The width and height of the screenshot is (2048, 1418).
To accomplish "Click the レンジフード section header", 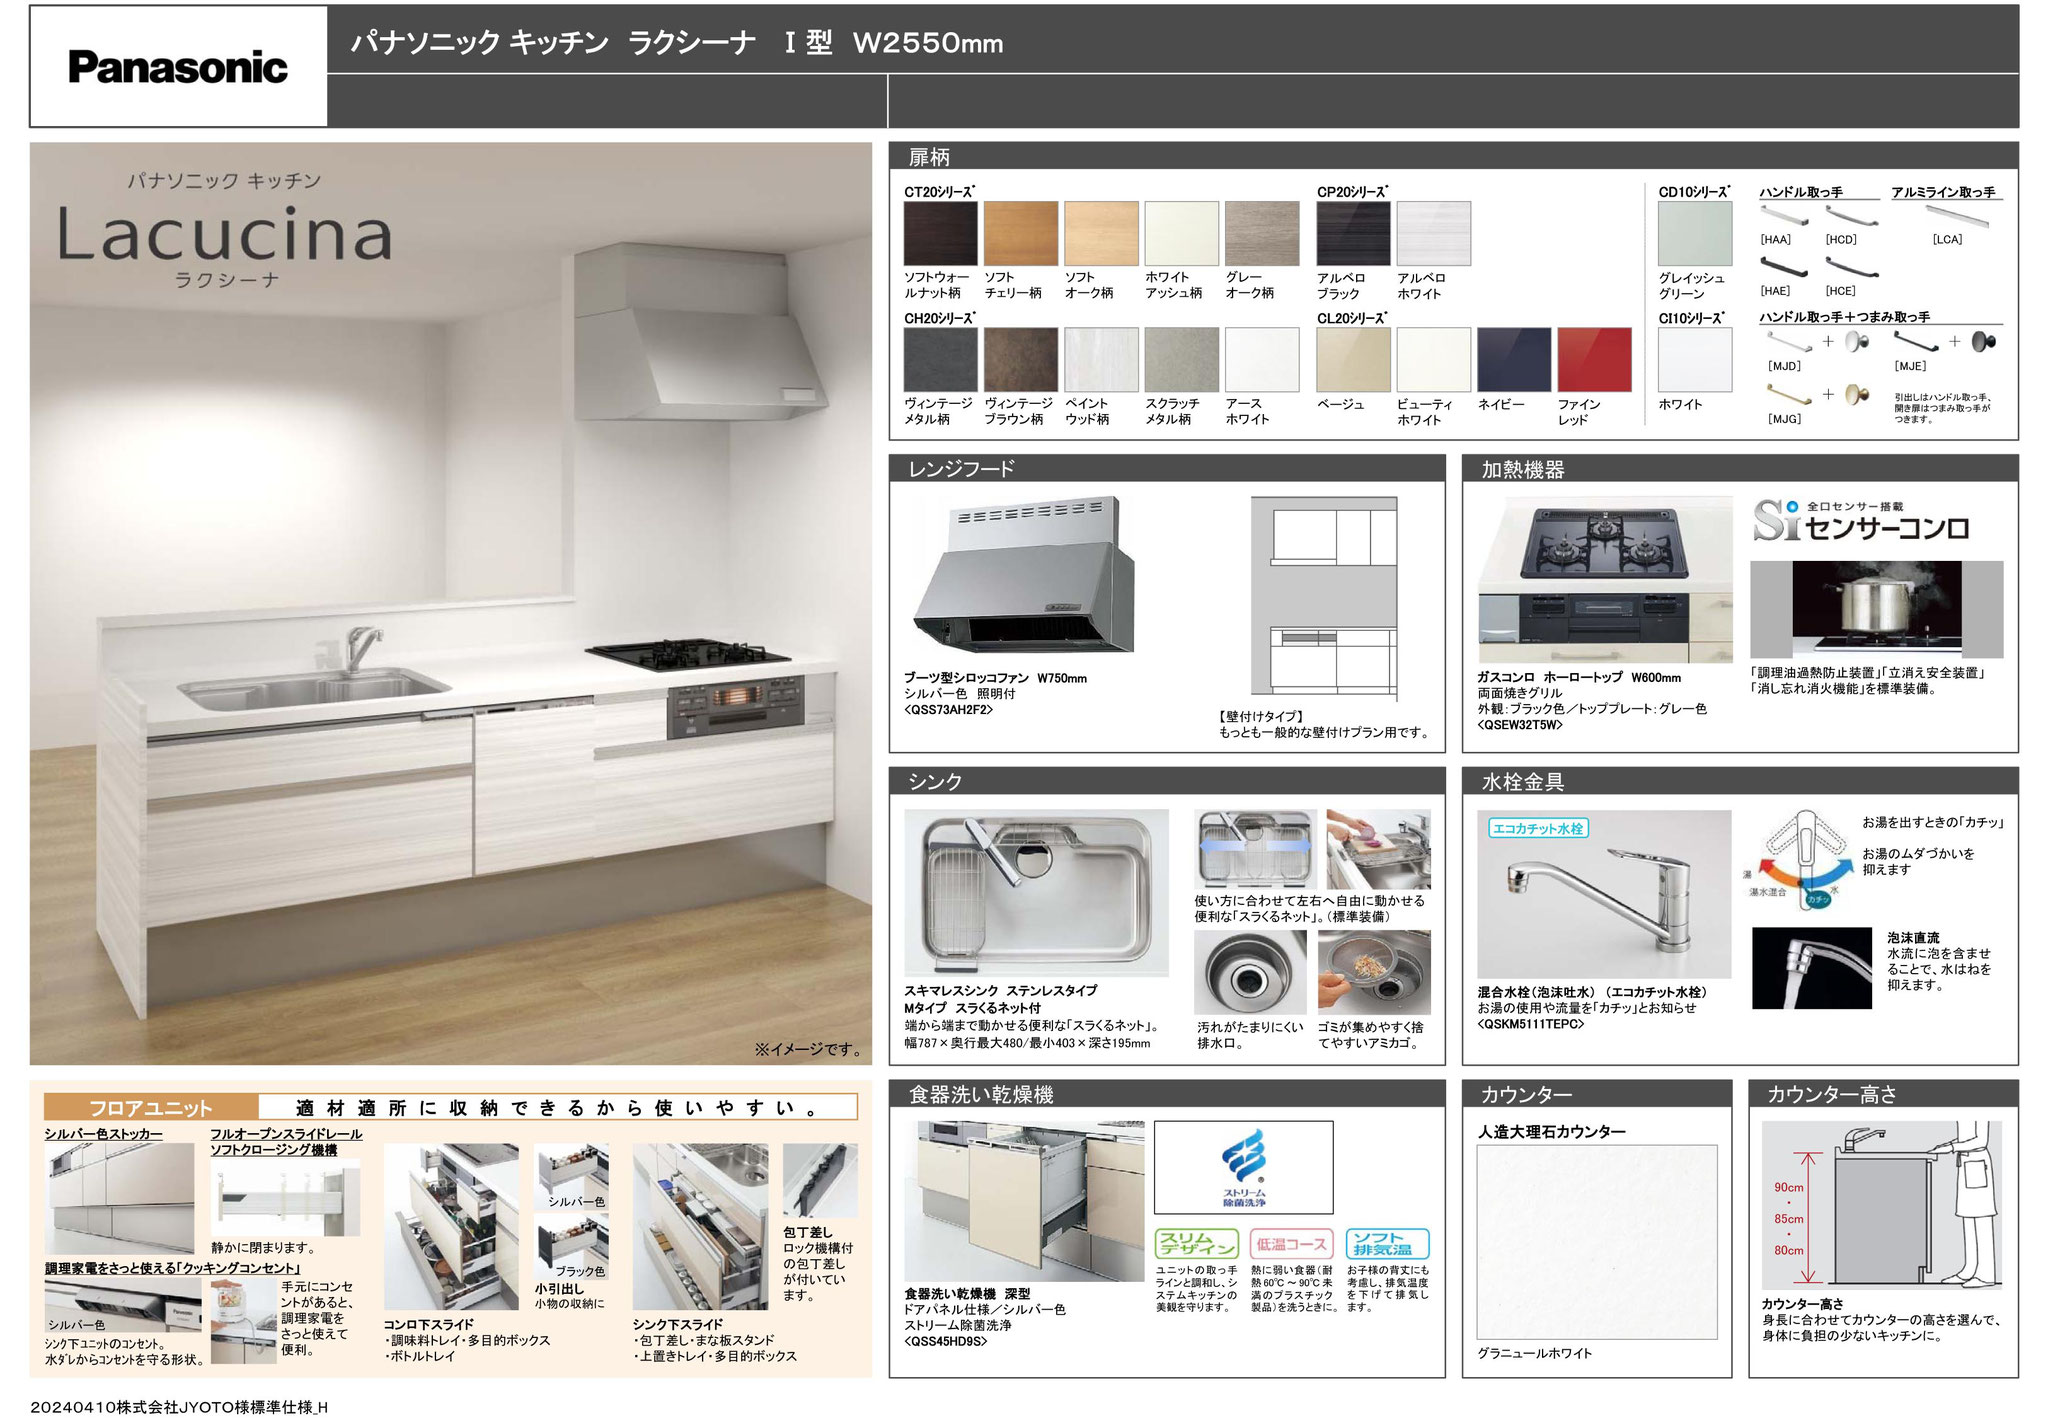I will tap(1167, 468).
